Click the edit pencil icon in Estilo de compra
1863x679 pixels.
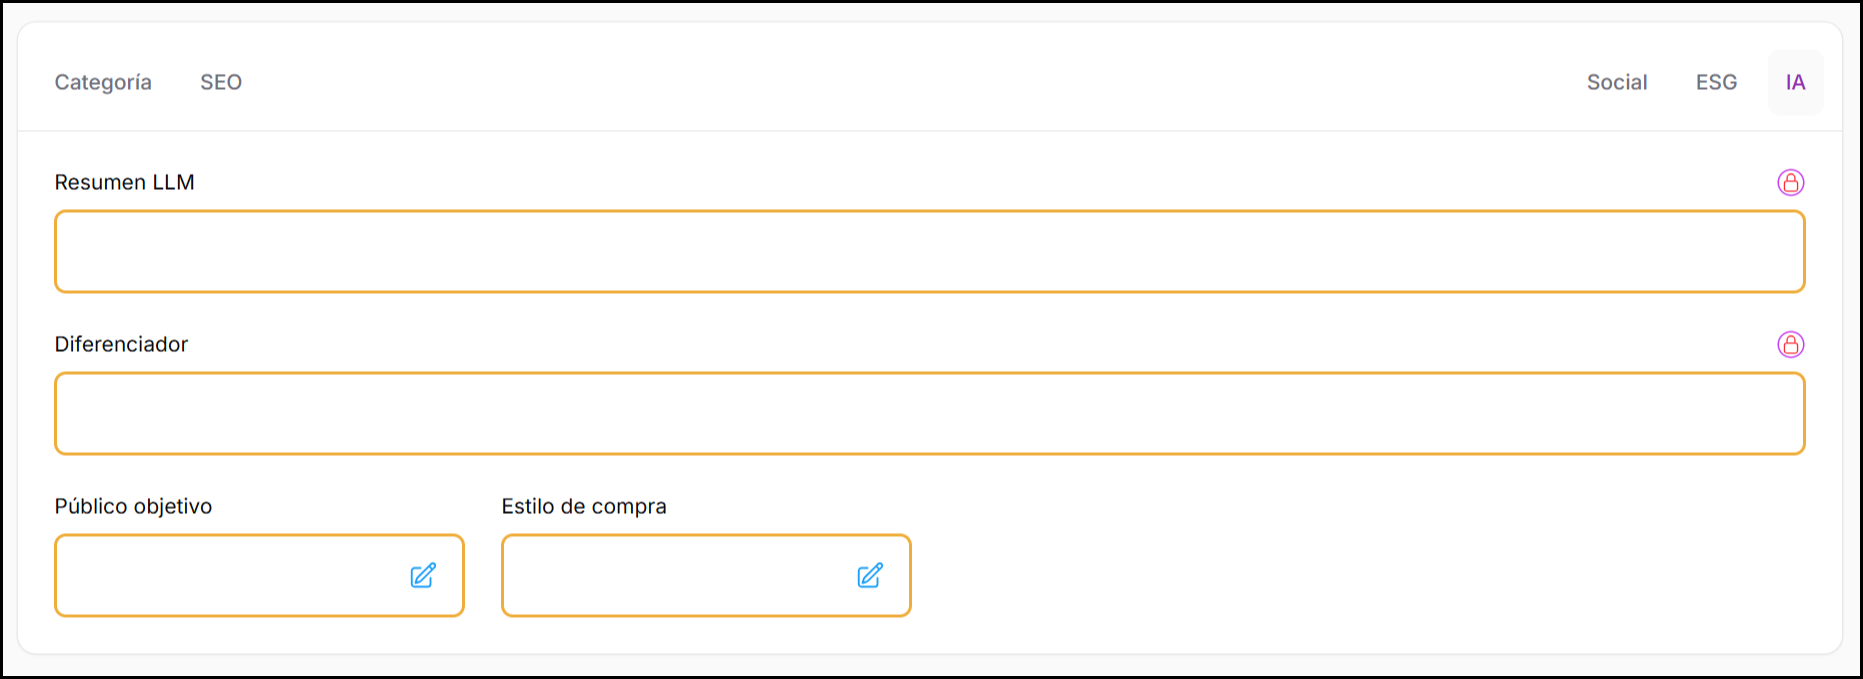point(870,575)
